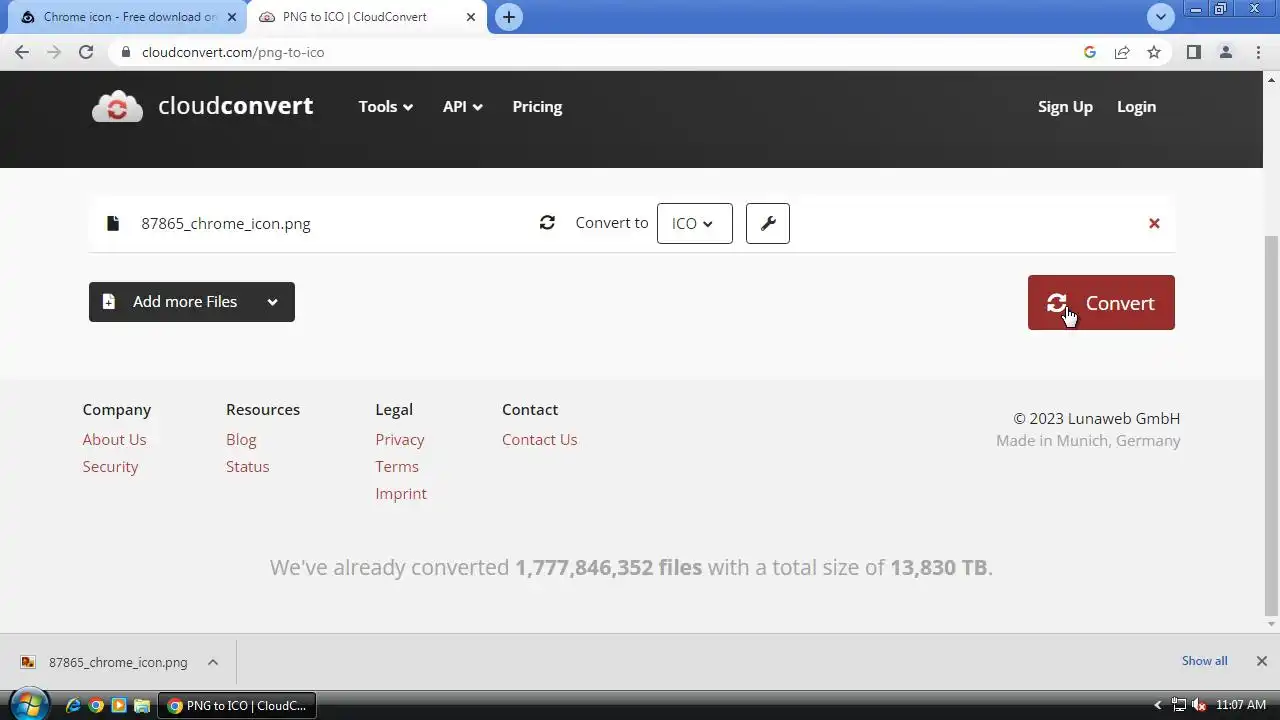Go back using the browser back arrow
Viewport: 1280px width, 720px height.
pyautogui.click(x=22, y=52)
